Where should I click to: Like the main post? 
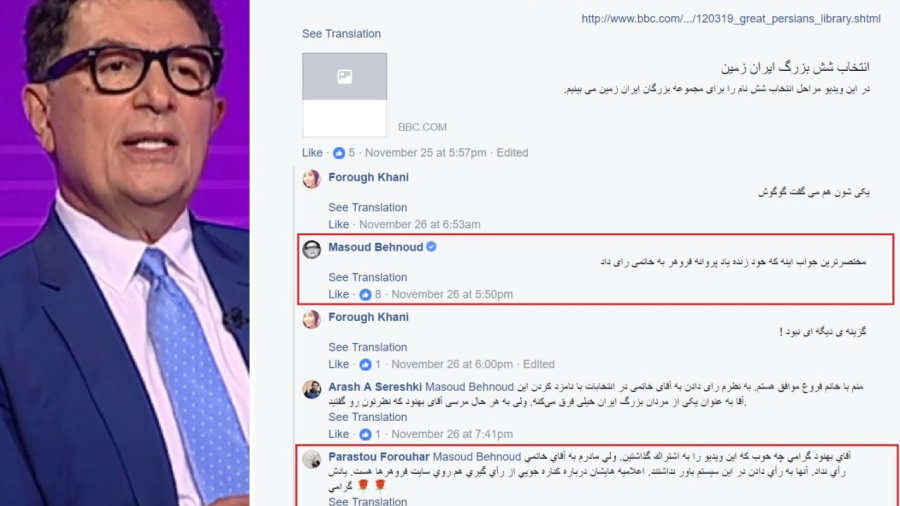312,153
